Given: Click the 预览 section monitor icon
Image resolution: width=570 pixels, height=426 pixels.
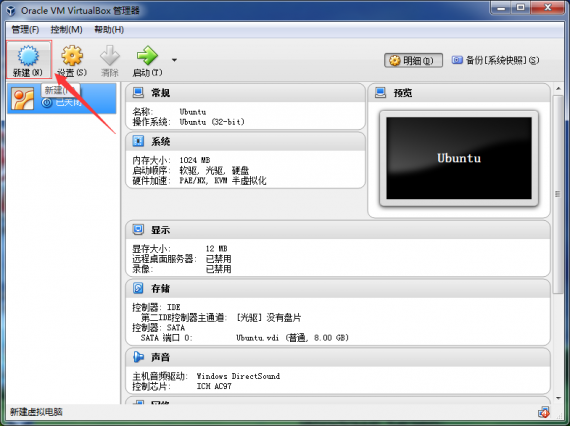Looking at the screenshot, I should tap(380, 93).
